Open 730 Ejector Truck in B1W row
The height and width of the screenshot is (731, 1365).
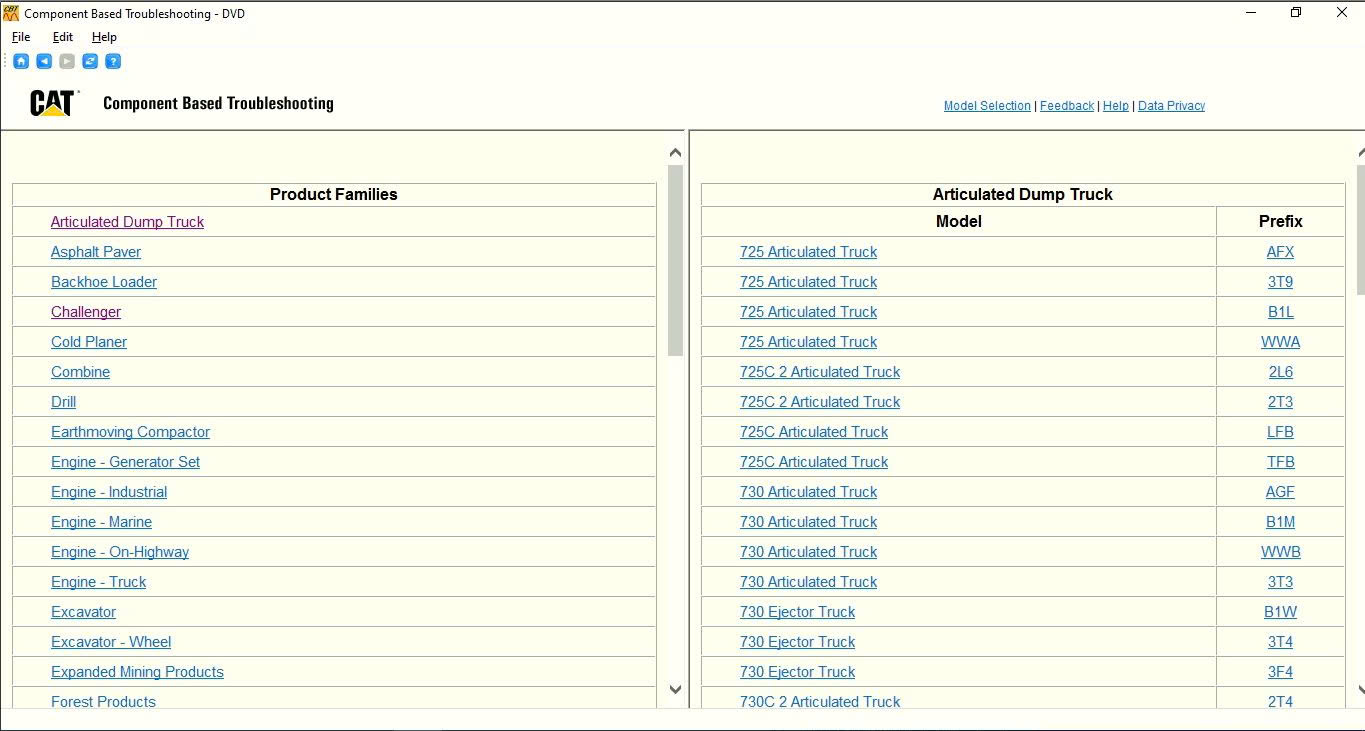[x=797, y=612]
